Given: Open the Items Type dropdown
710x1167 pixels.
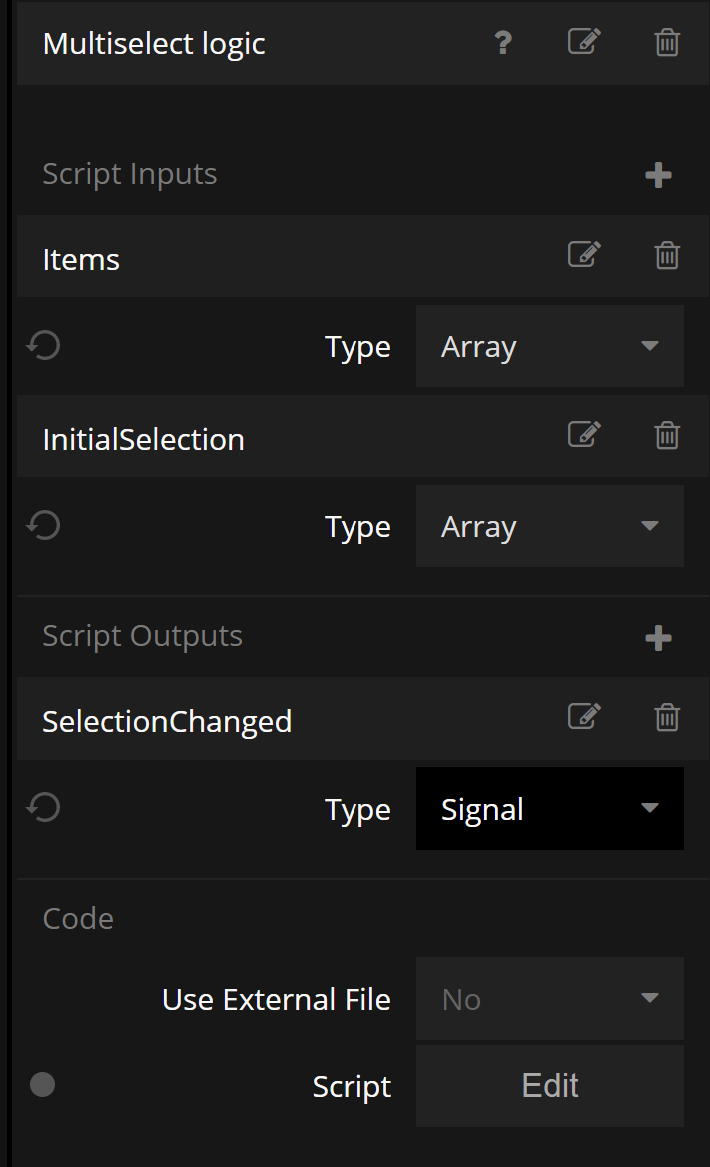Looking at the screenshot, I should [x=549, y=347].
